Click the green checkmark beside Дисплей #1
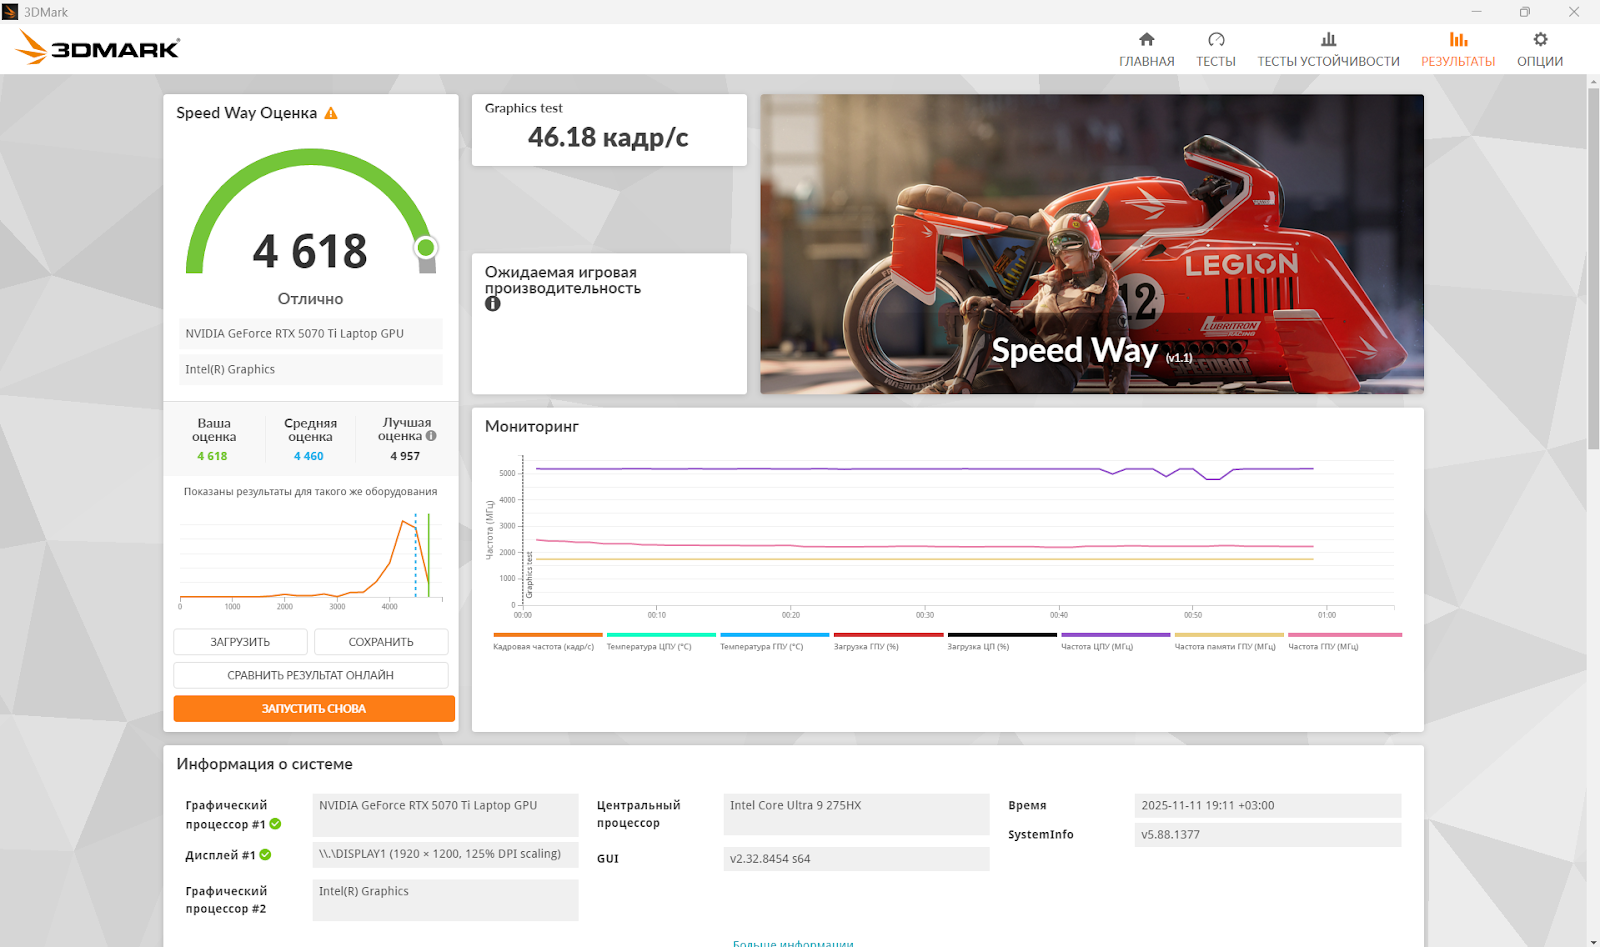 pyautogui.click(x=265, y=855)
